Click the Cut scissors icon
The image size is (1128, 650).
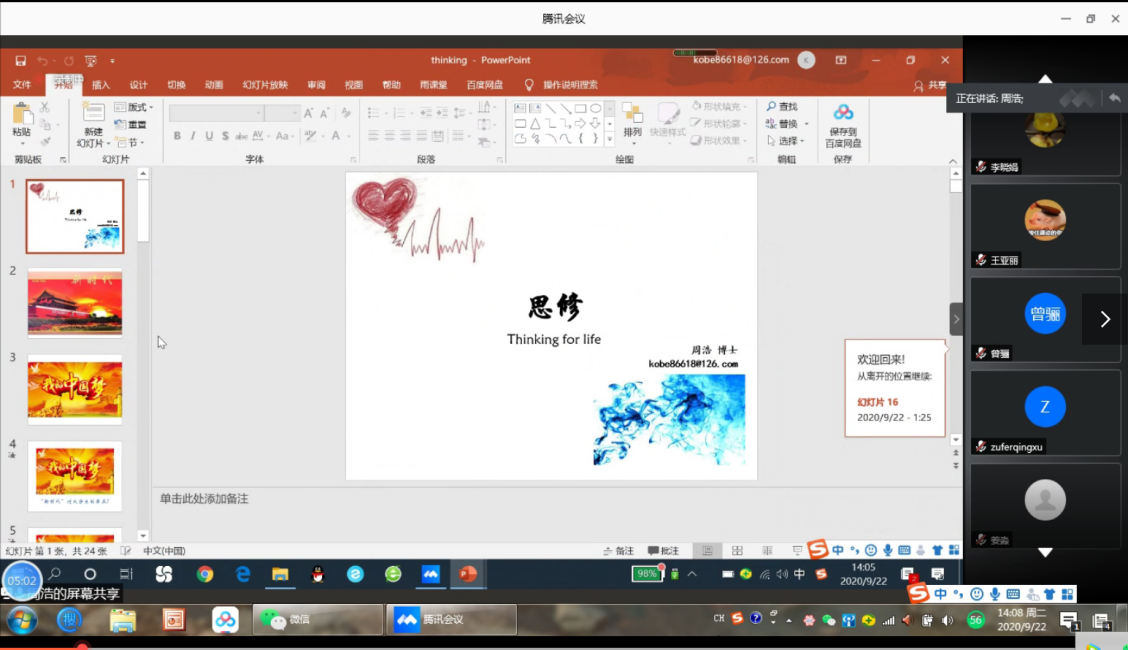[x=45, y=107]
